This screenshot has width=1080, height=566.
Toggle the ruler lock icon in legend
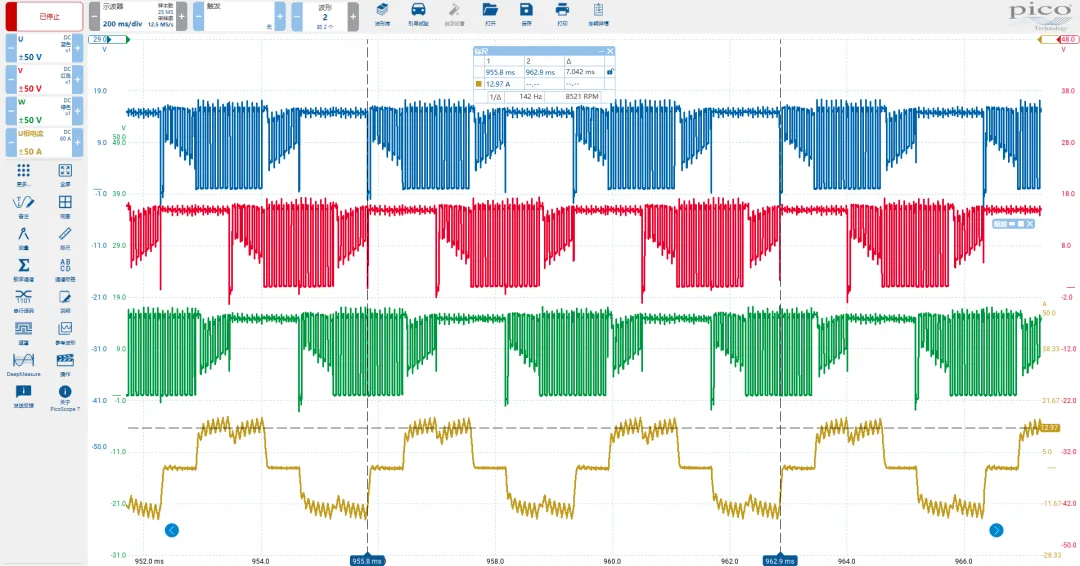click(x=610, y=72)
